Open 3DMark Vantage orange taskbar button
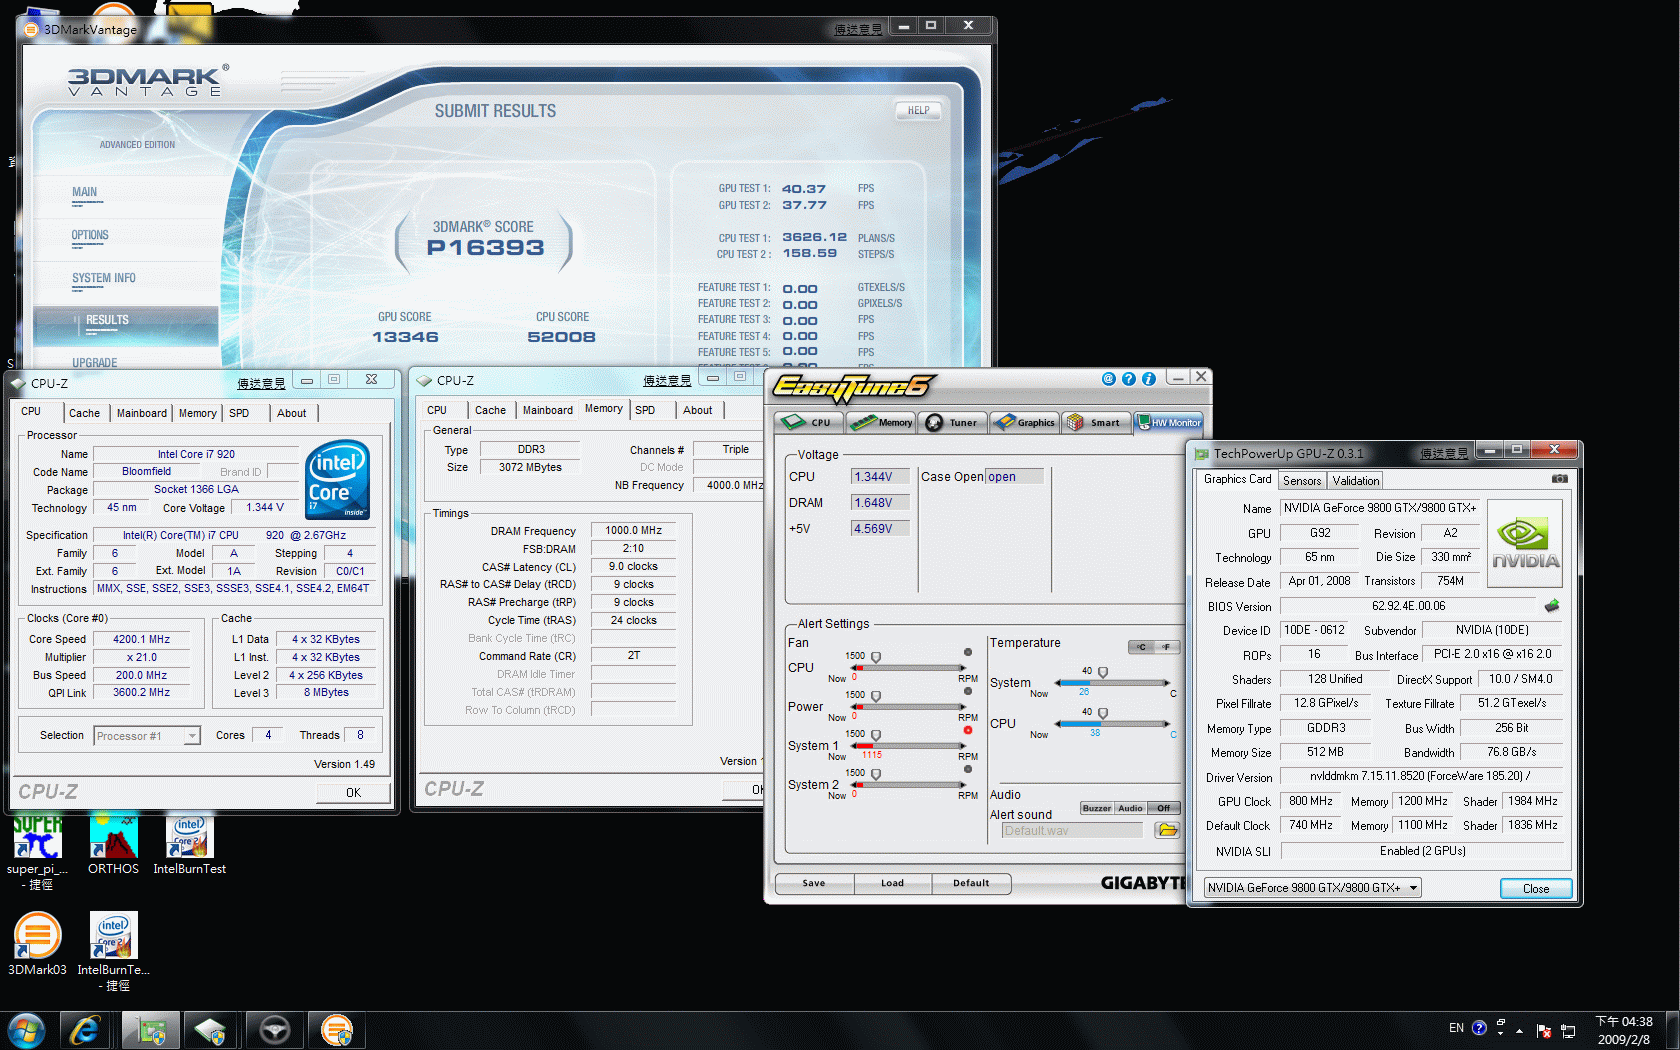 337,1030
